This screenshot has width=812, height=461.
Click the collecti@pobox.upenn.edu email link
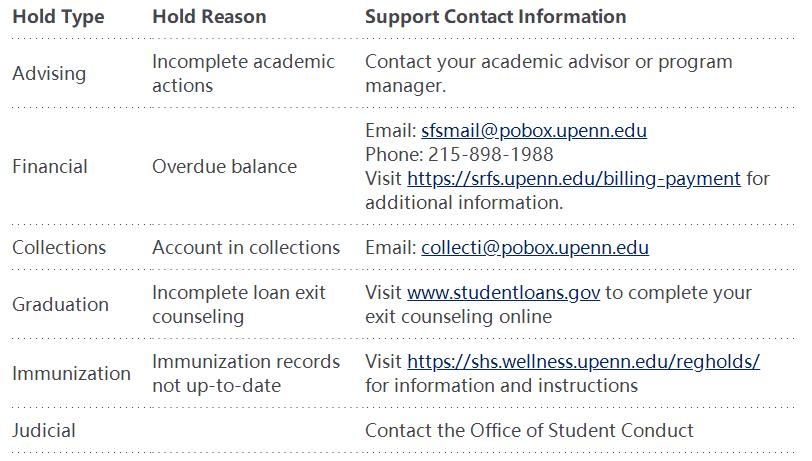[534, 248]
